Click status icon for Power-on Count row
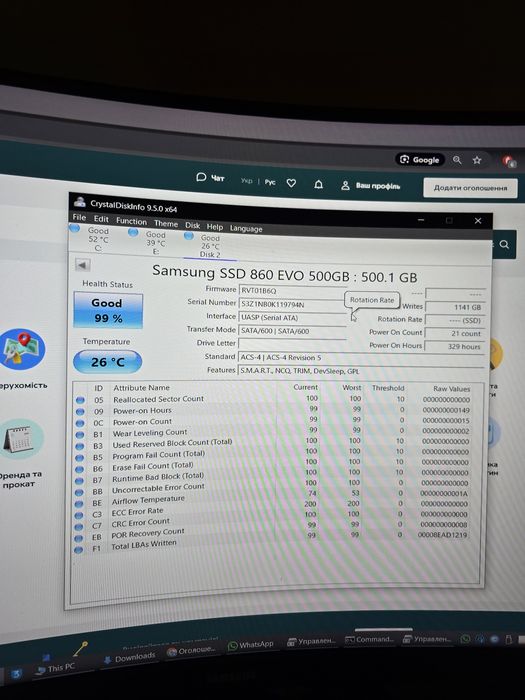The width and height of the screenshot is (525, 700). pyautogui.click(x=80, y=423)
